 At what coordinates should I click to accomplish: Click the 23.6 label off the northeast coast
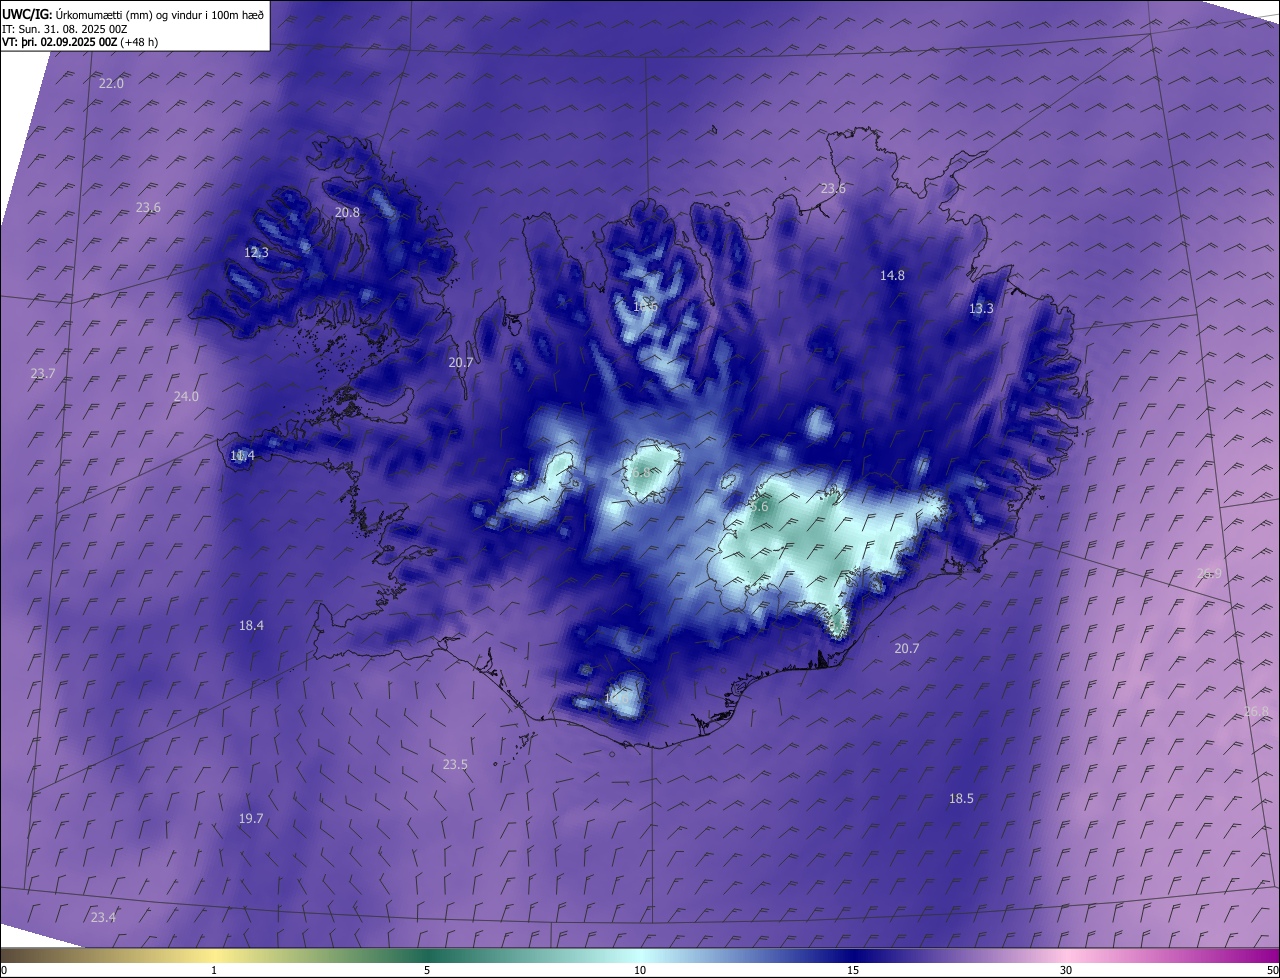pyautogui.click(x=833, y=189)
